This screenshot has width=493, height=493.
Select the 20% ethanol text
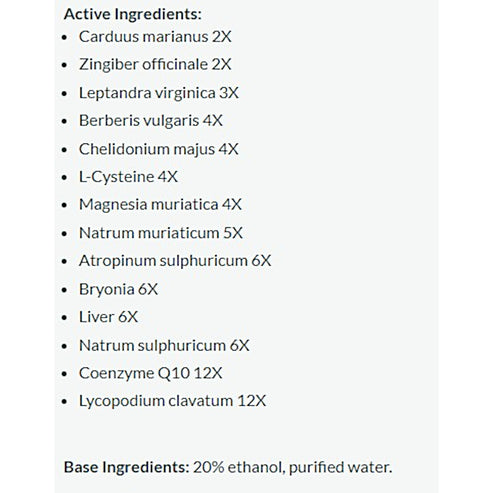[238, 467]
